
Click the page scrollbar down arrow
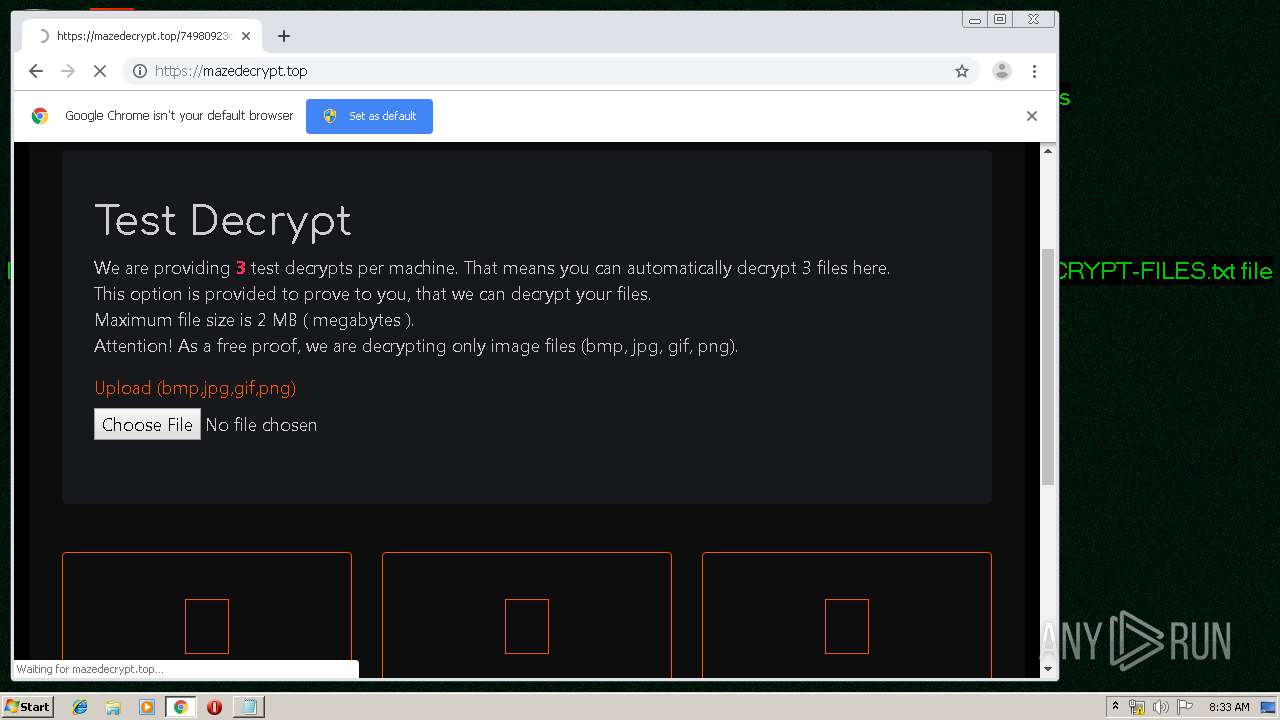(x=1048, y=669)
